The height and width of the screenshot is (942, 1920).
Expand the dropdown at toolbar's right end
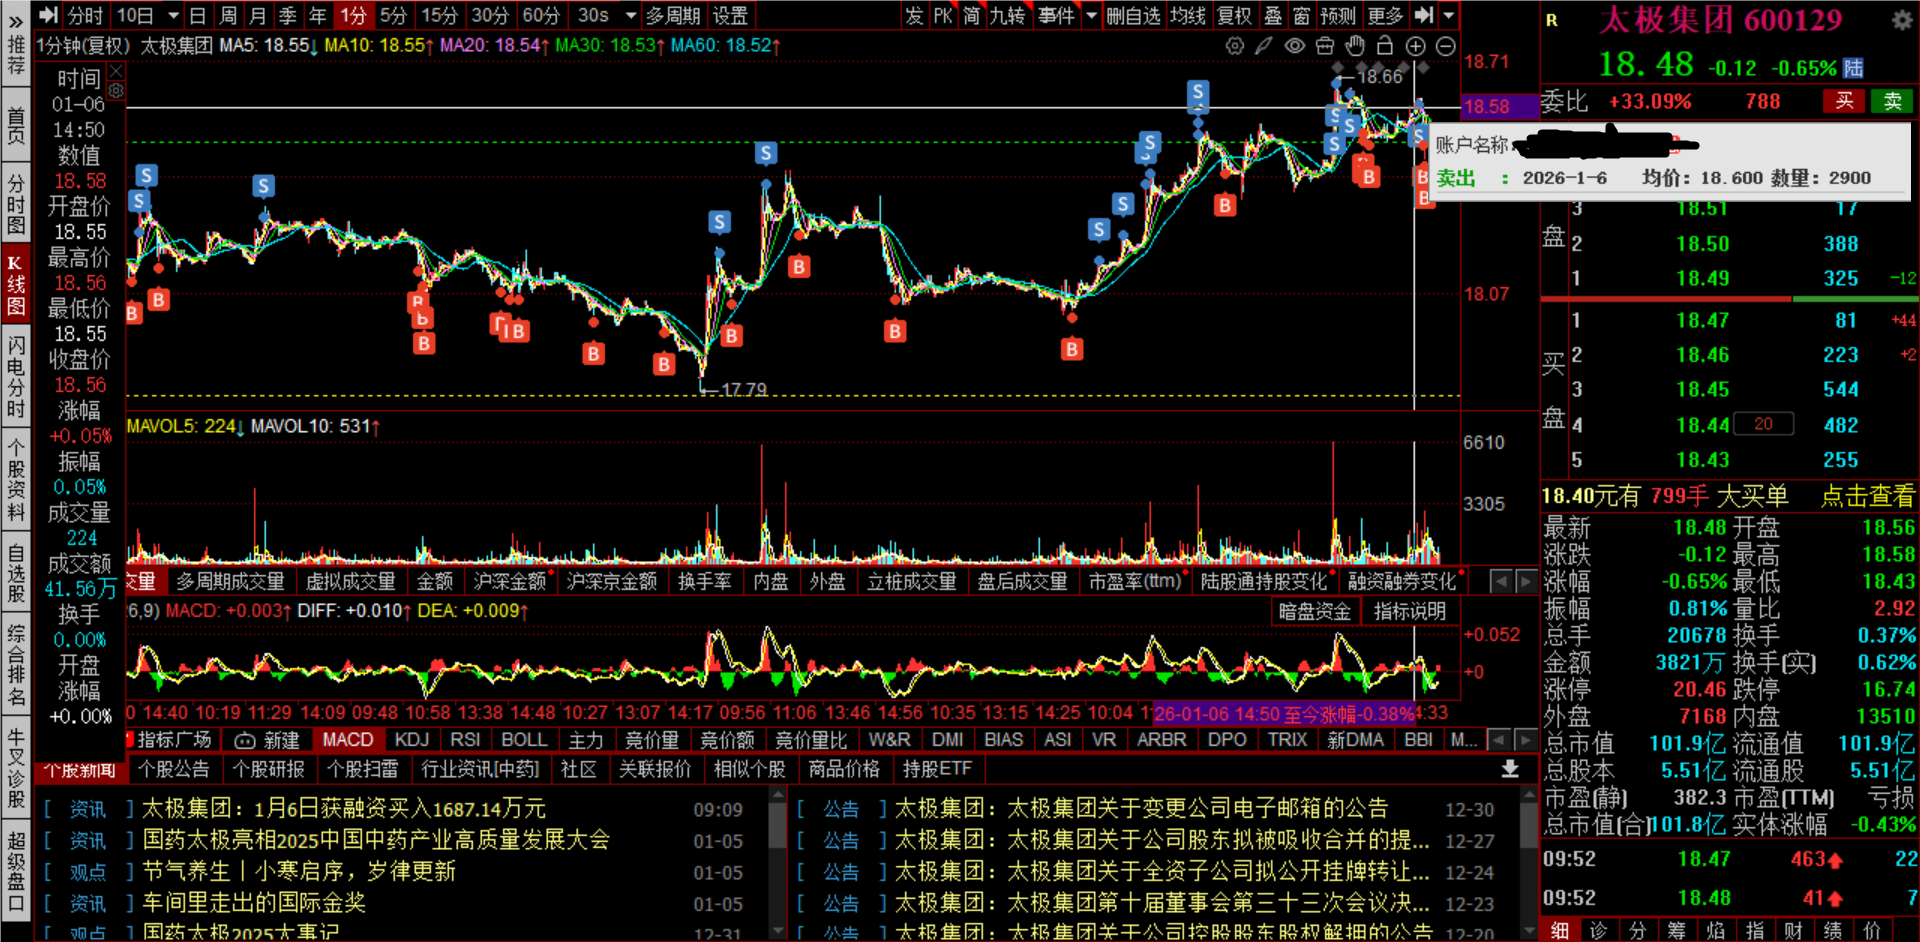[x=1449, y=15]
